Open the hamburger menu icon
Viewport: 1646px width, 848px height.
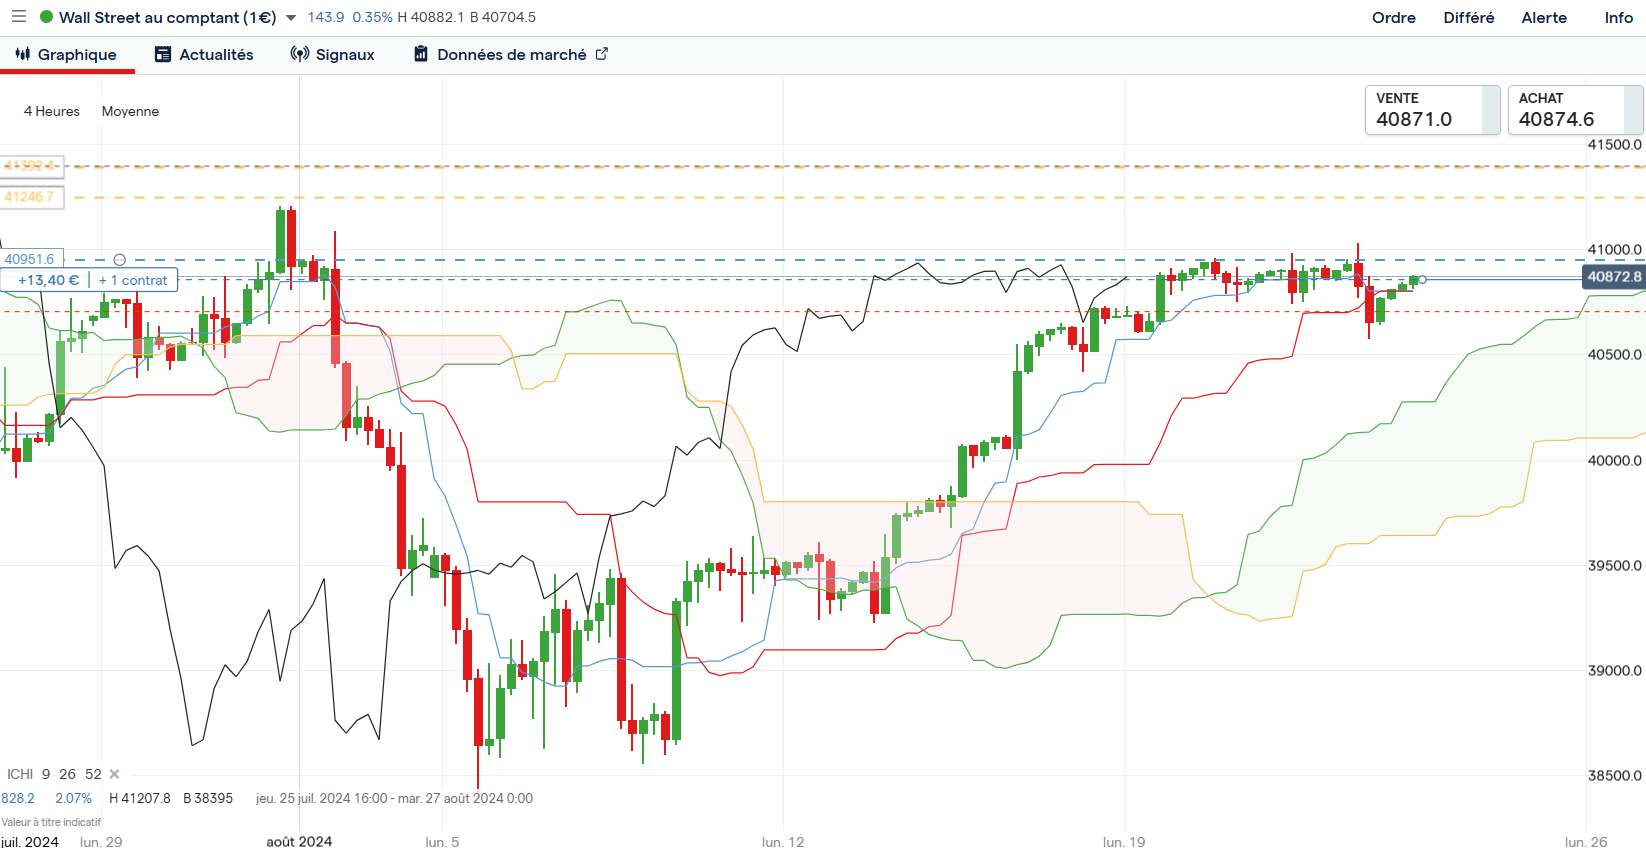(x=19, y=17)
